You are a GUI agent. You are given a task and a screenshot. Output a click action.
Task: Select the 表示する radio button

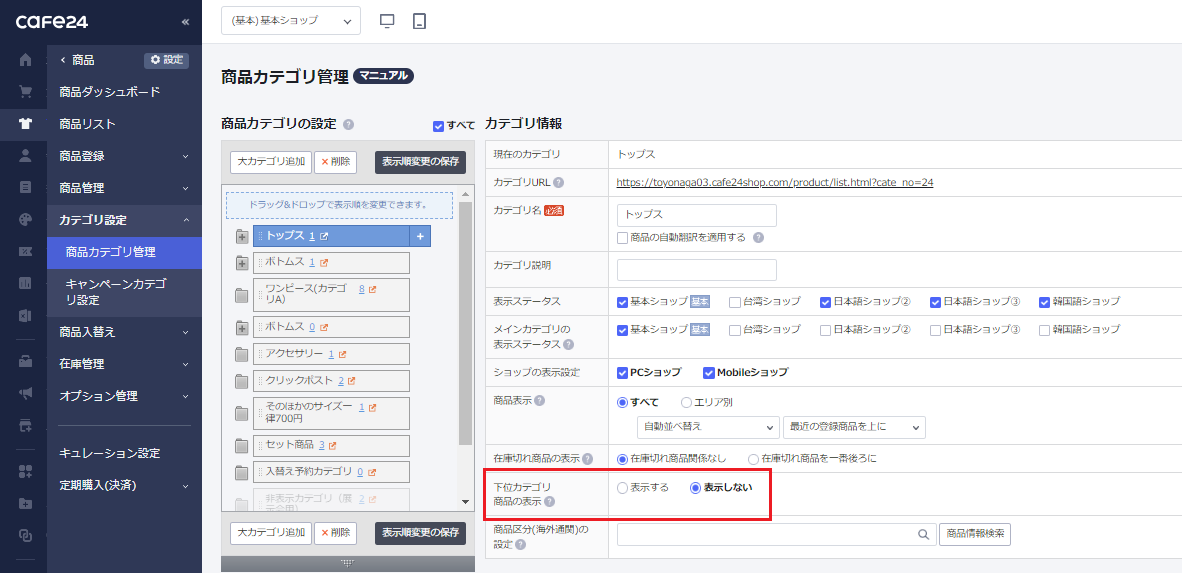pyautogui.click(x=622, y=487)
